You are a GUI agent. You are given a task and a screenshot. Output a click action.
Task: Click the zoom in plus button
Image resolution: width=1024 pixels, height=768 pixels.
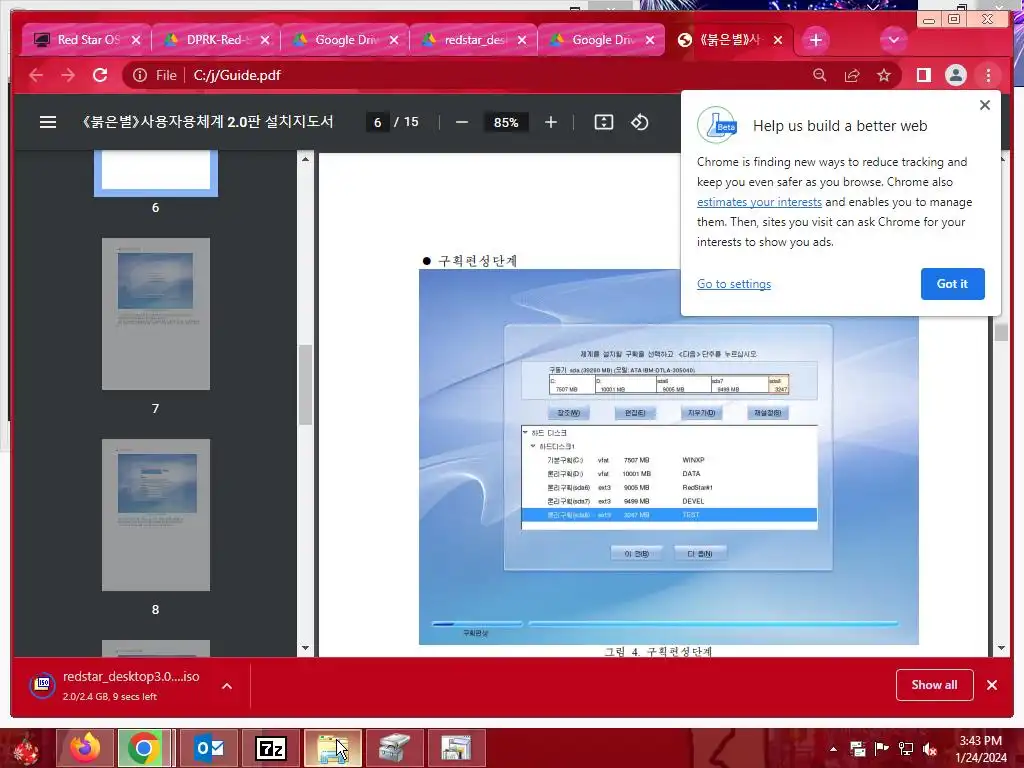coord(551,122)
